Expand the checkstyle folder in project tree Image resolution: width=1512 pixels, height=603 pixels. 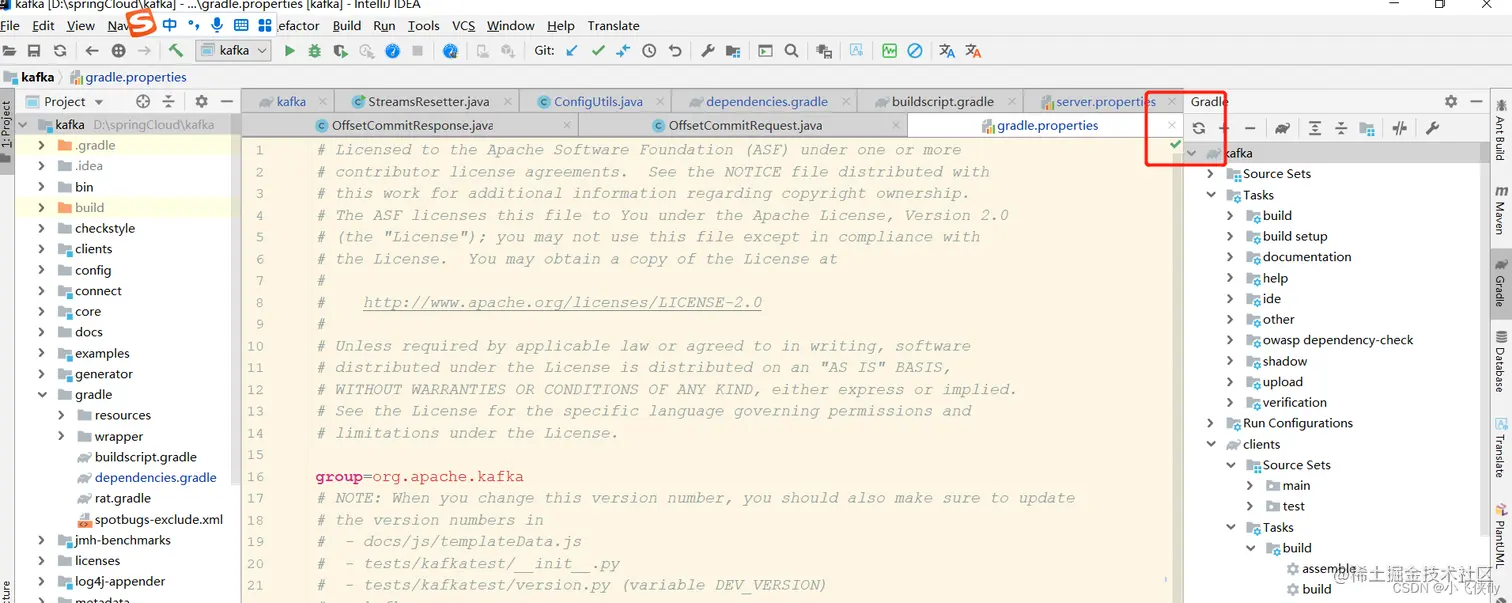click(x=41, y=228)
